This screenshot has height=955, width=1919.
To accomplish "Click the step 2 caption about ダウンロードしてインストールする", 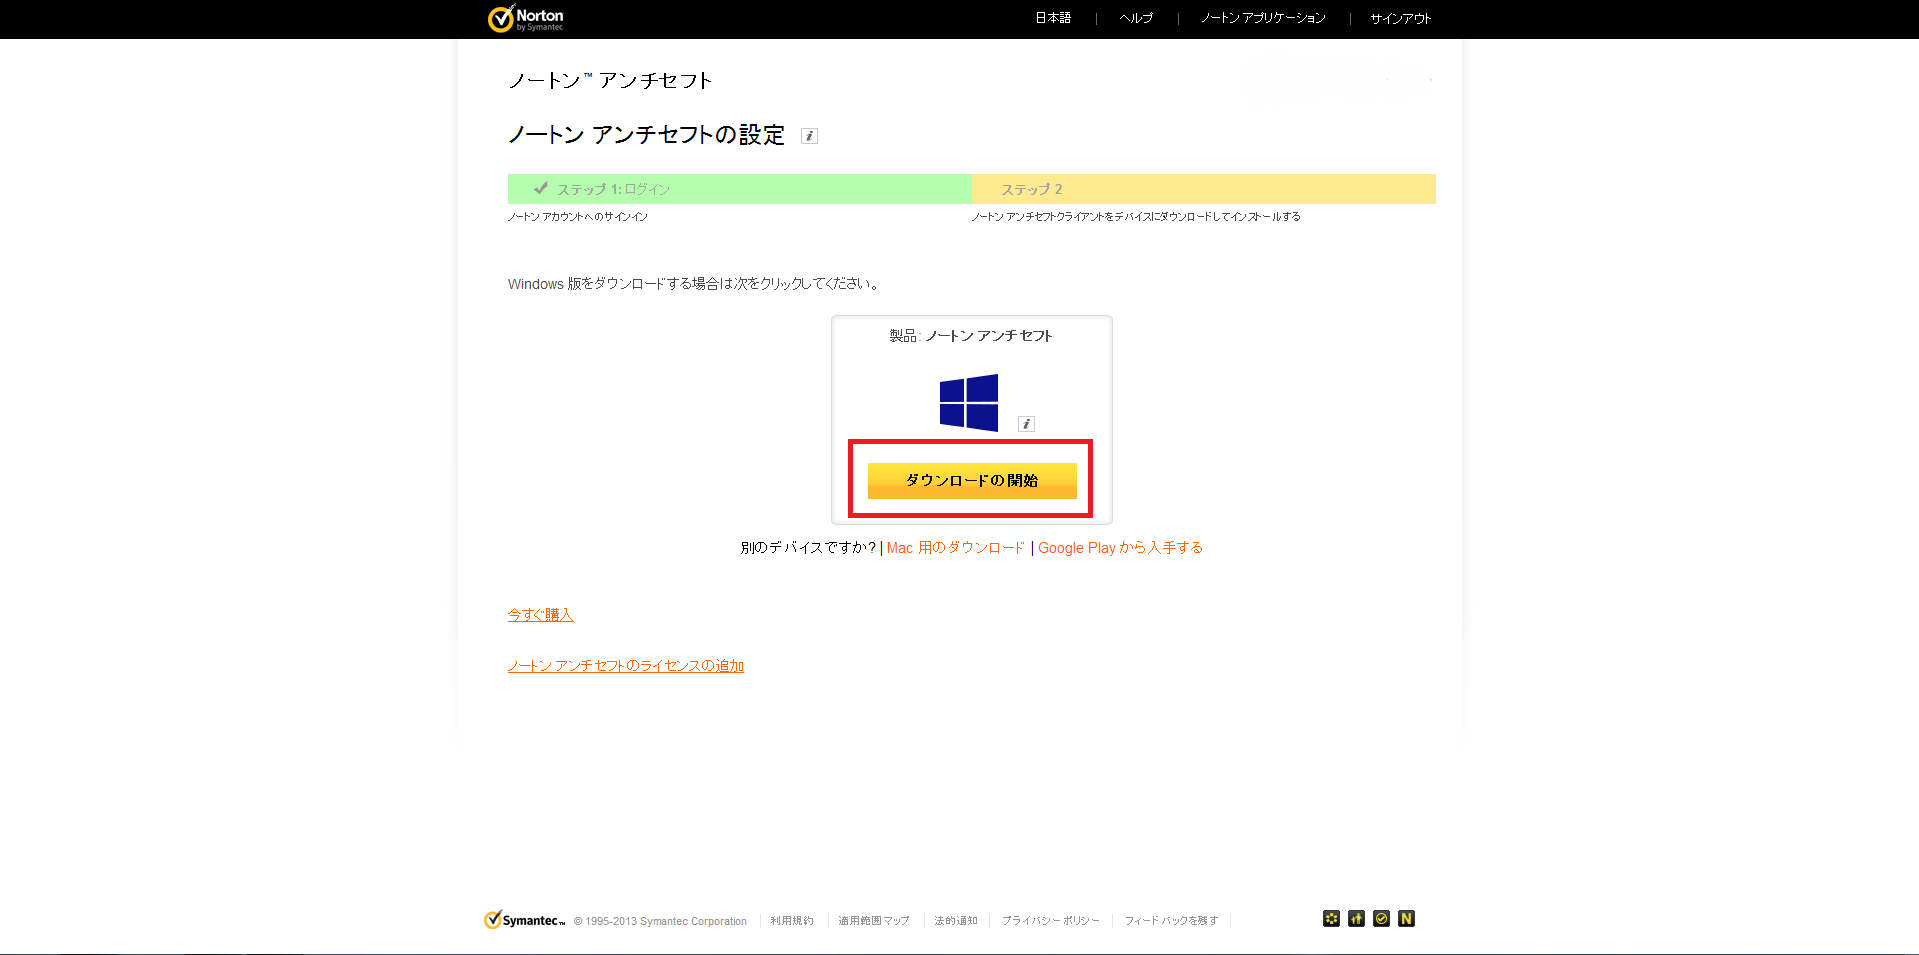I will pos(1136,217).
